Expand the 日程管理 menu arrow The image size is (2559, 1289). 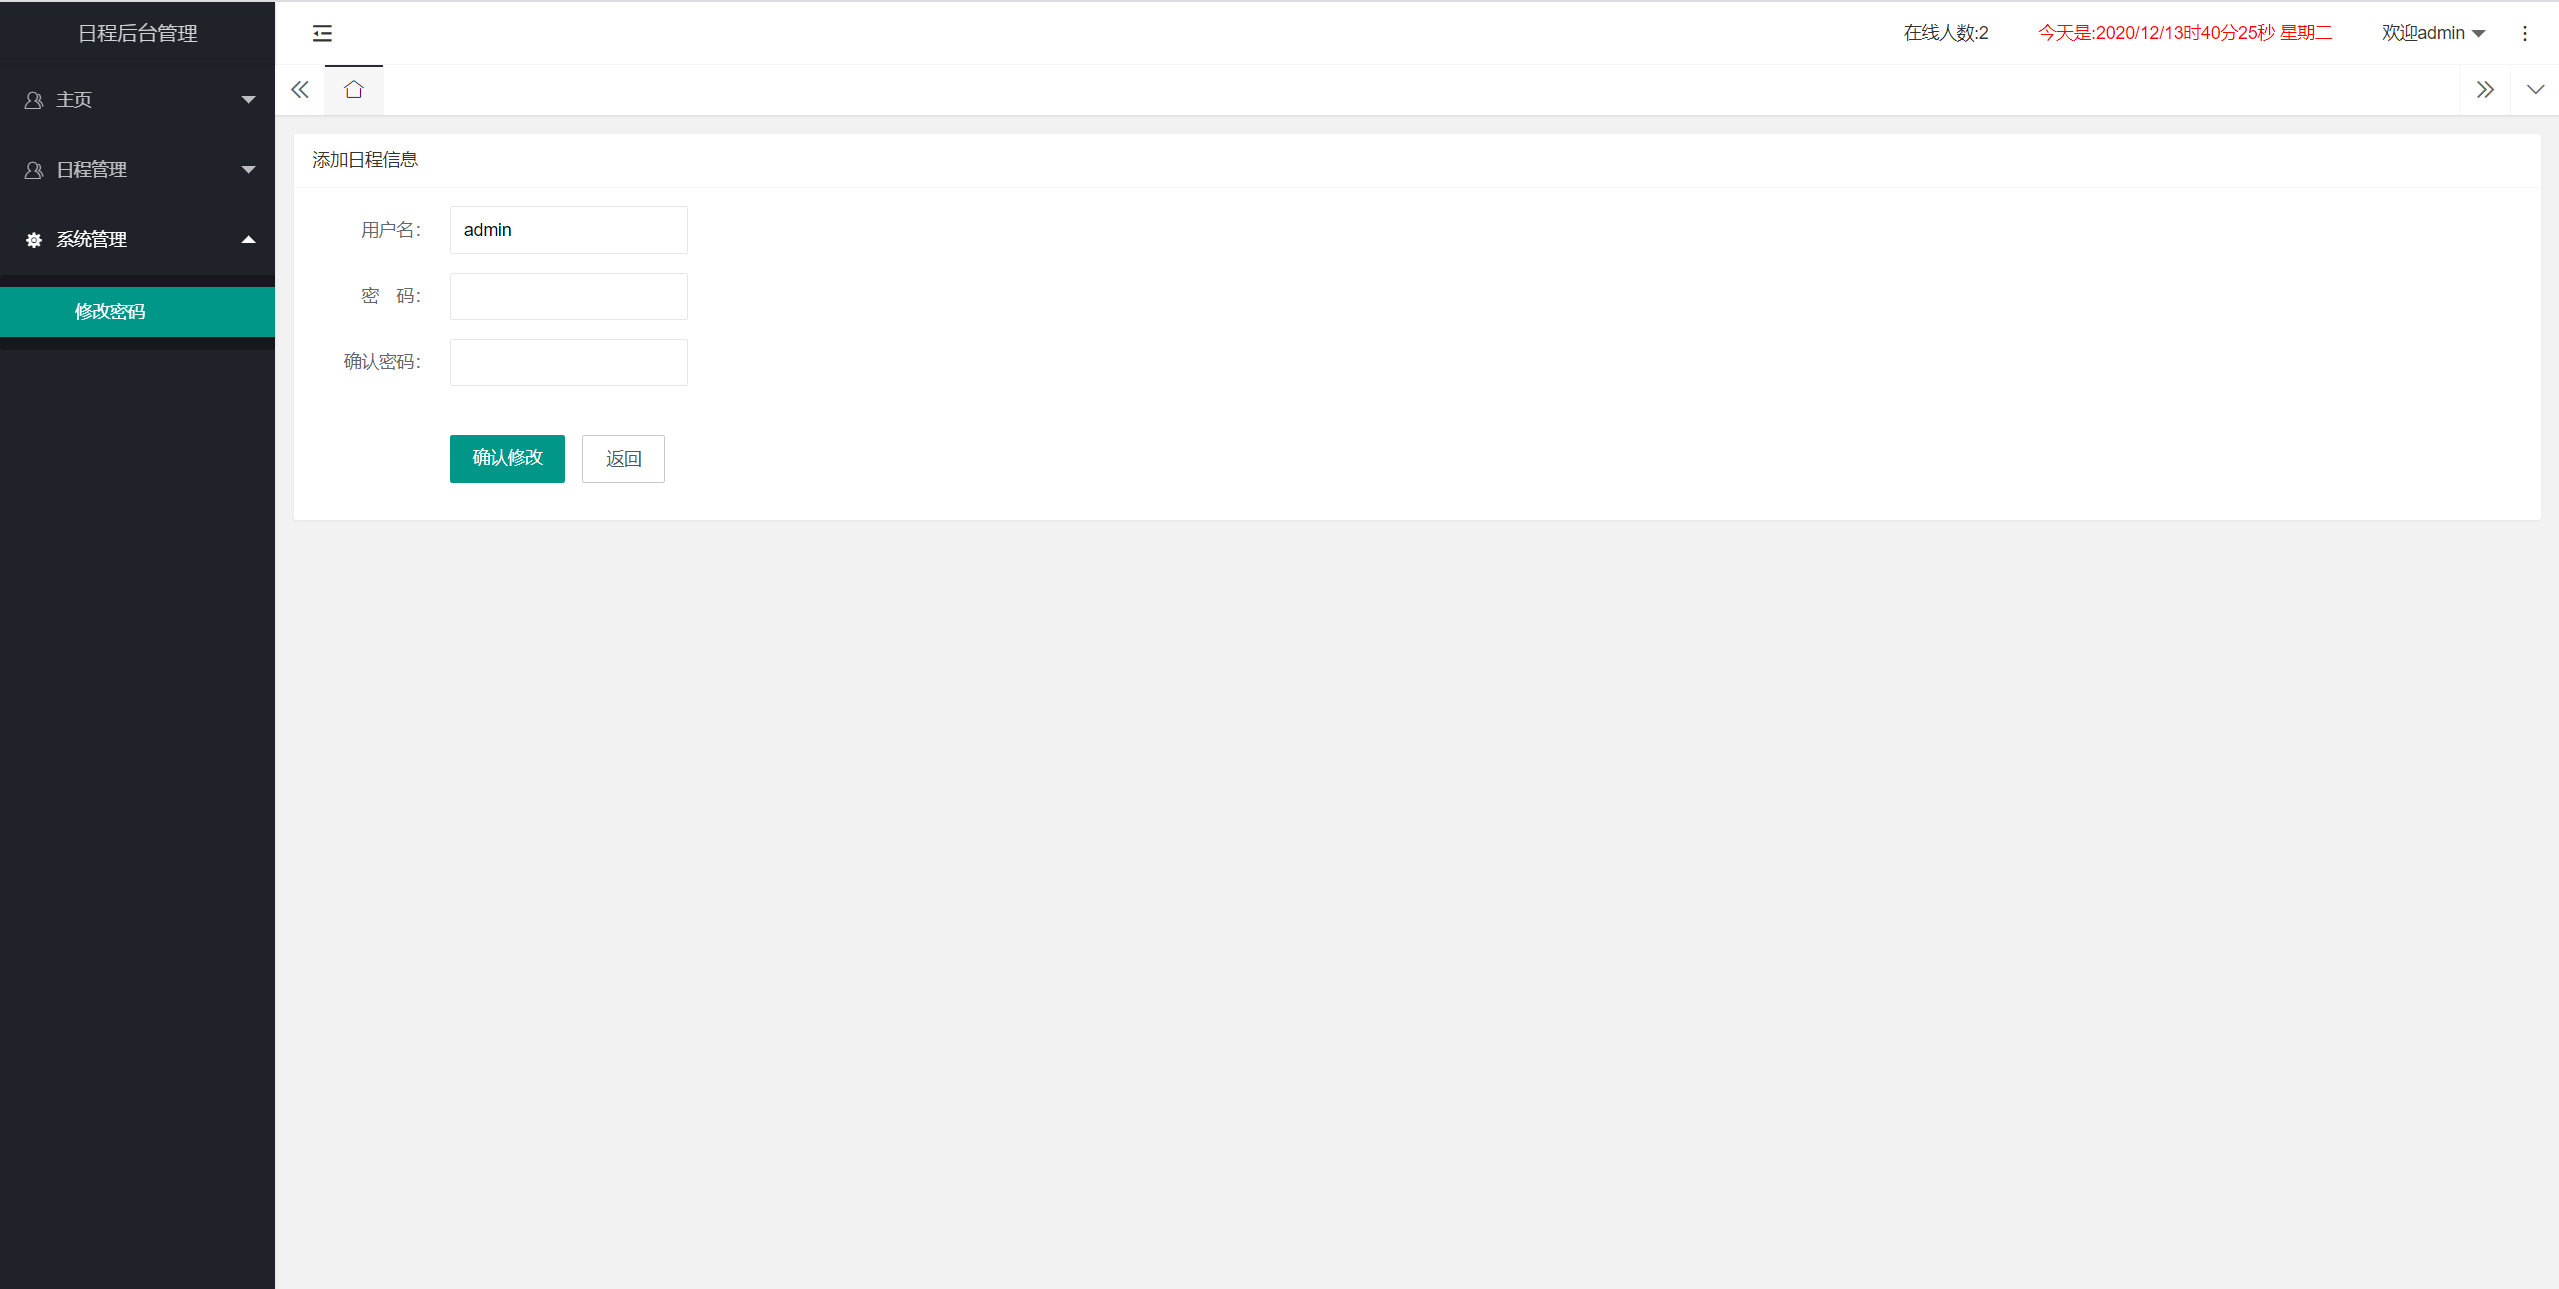click(248, 170)
